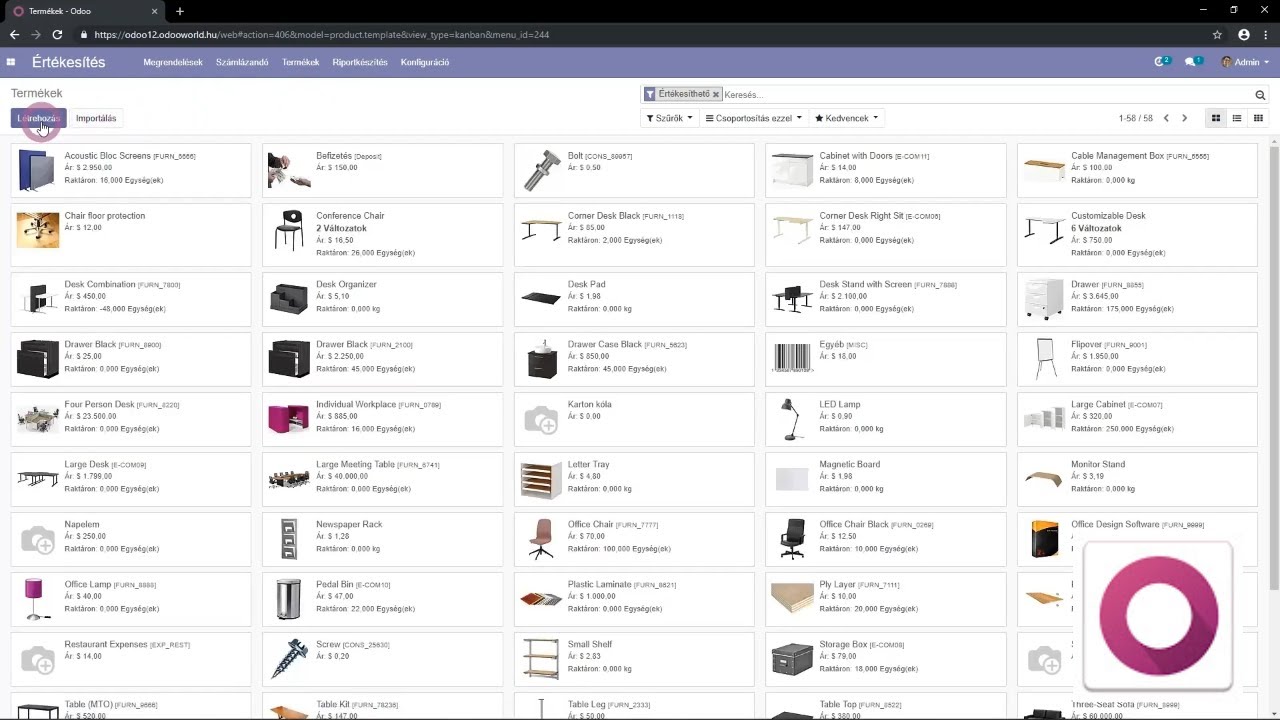The width and height of the screenshot is (1280, 720).
Task: Reload the browser page
Action: [57, 34]
